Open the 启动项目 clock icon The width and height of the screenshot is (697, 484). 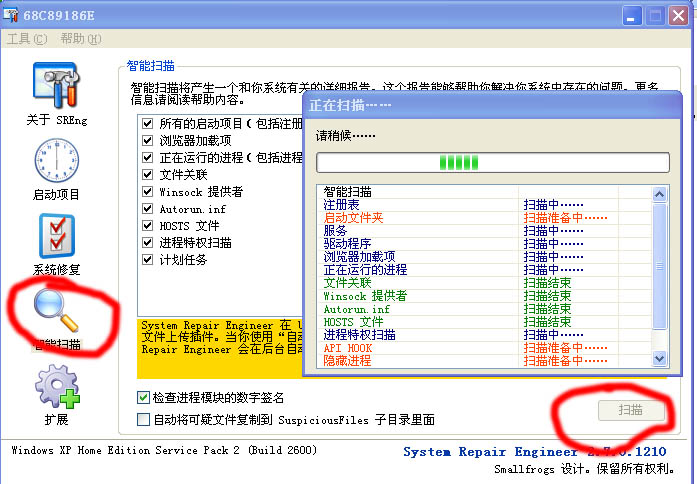point(56,160)
